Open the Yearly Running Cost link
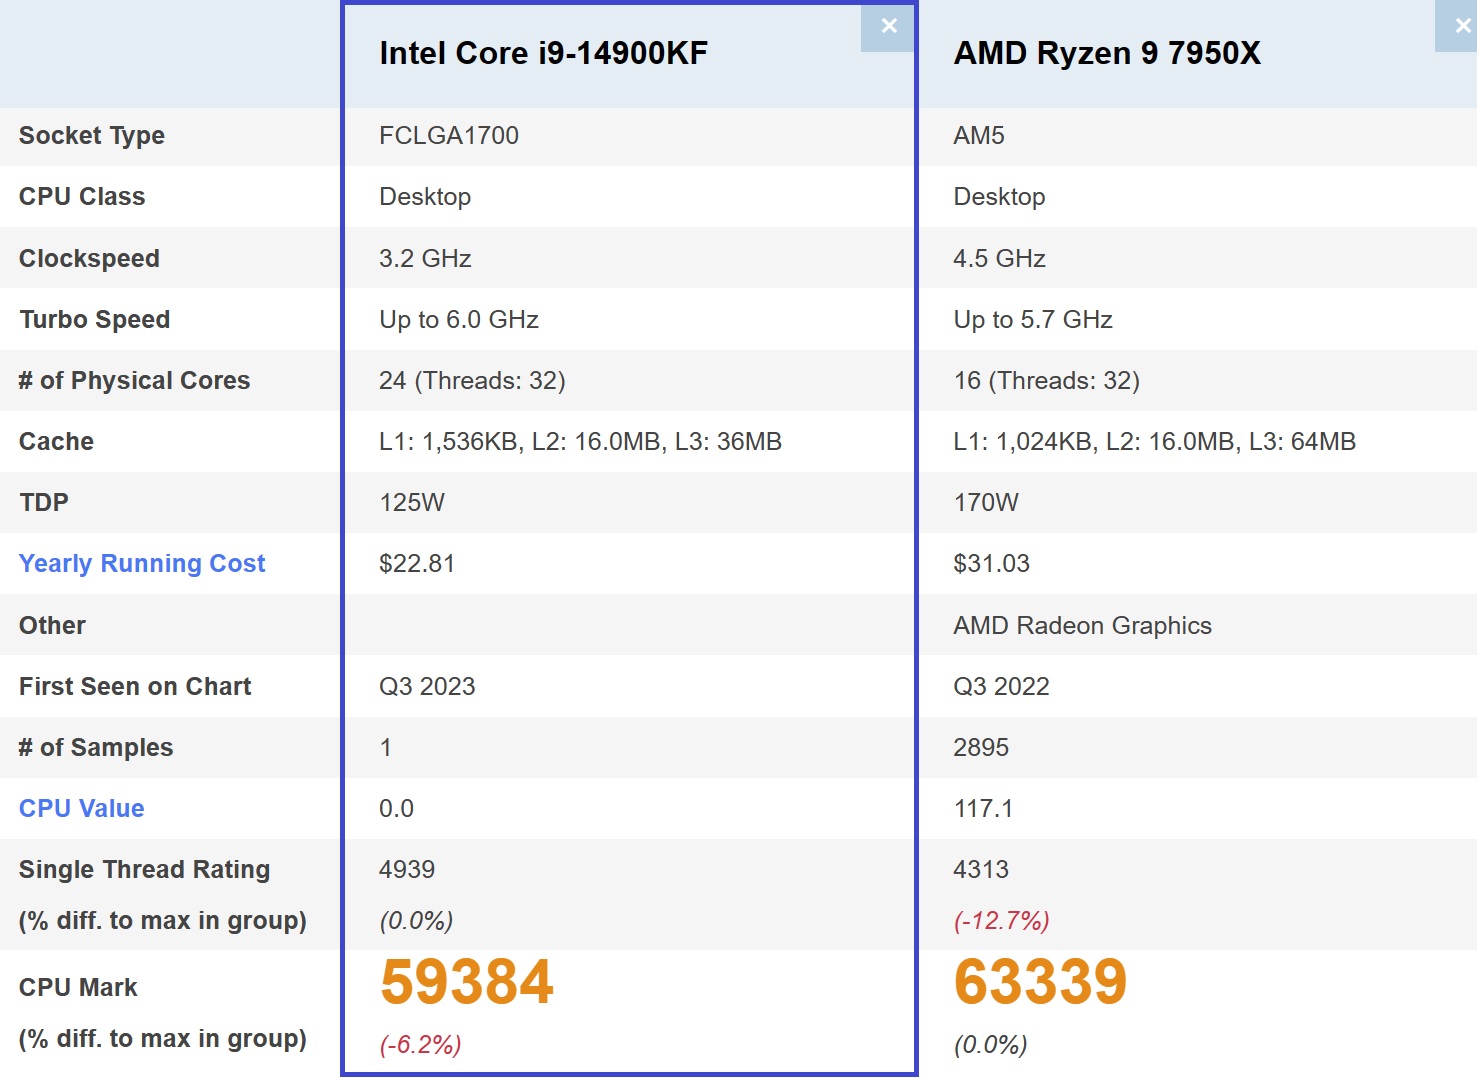This screenshot has width=1477, height=1078. click(x=142, y=564)
